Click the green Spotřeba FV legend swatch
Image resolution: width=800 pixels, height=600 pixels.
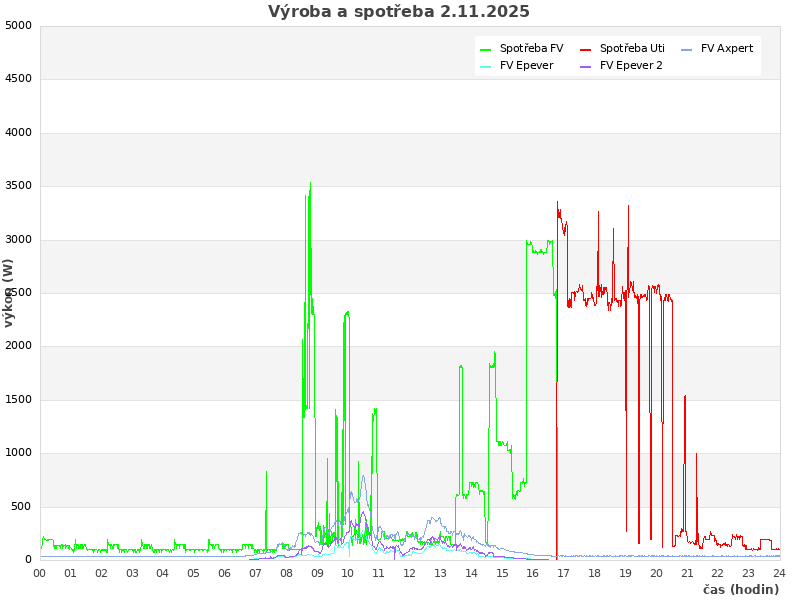tap(486, 49)
